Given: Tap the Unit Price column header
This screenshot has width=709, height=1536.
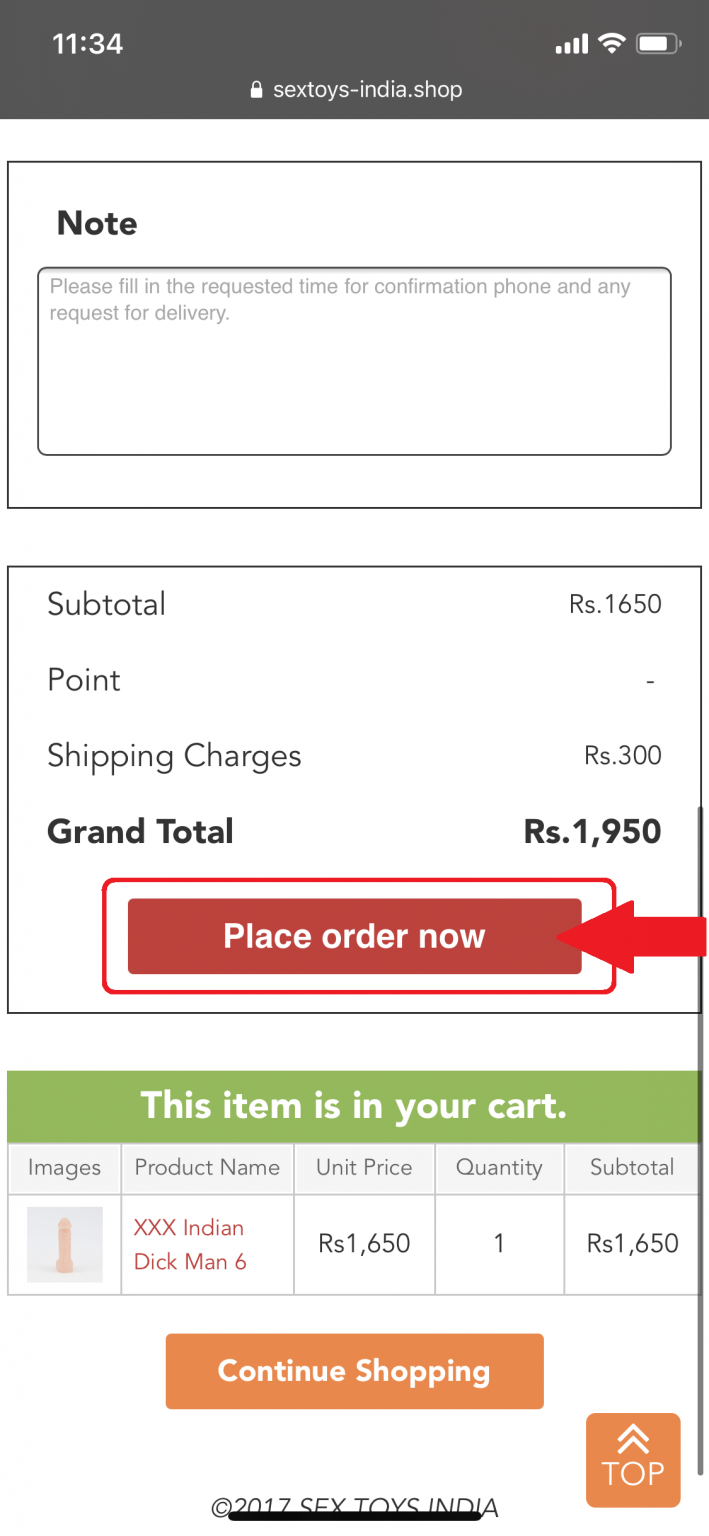Looking at the screenshot, I should click(x=364, y=1167).
